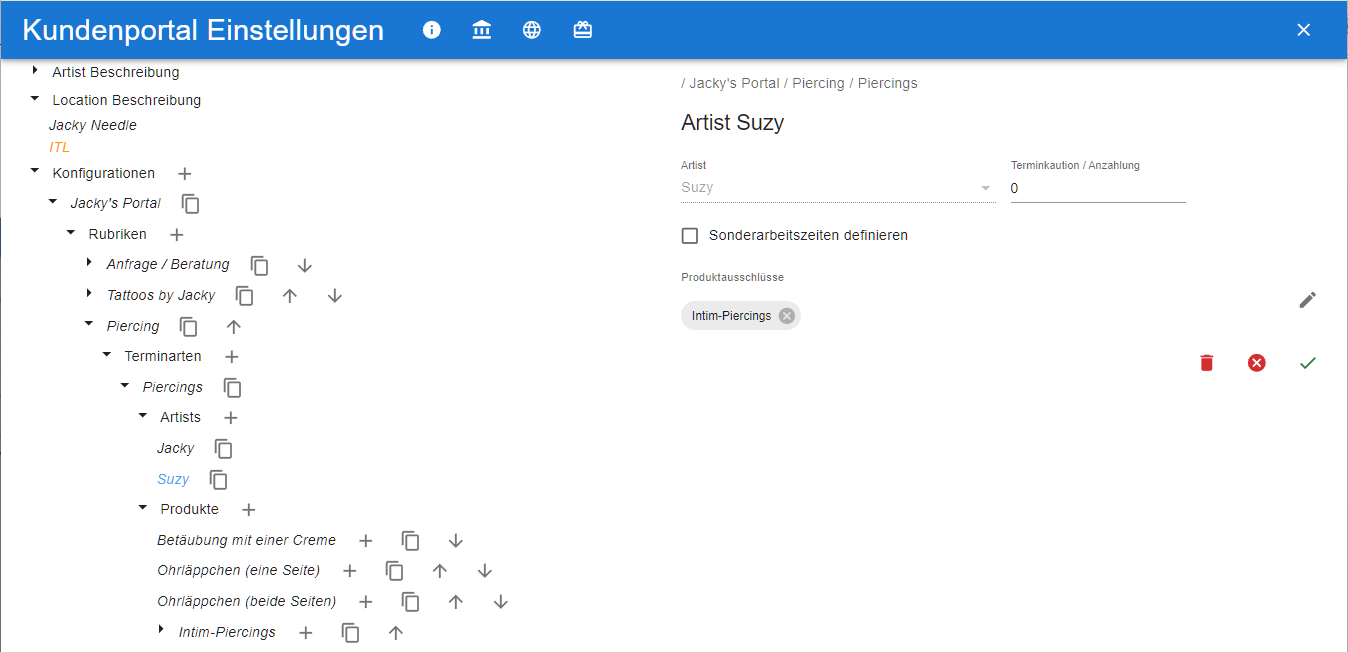Screen dimensions: 1348x652
Task: Copy the Piercings Terminart
Action: pyautogui.click(x=232, y=388)
